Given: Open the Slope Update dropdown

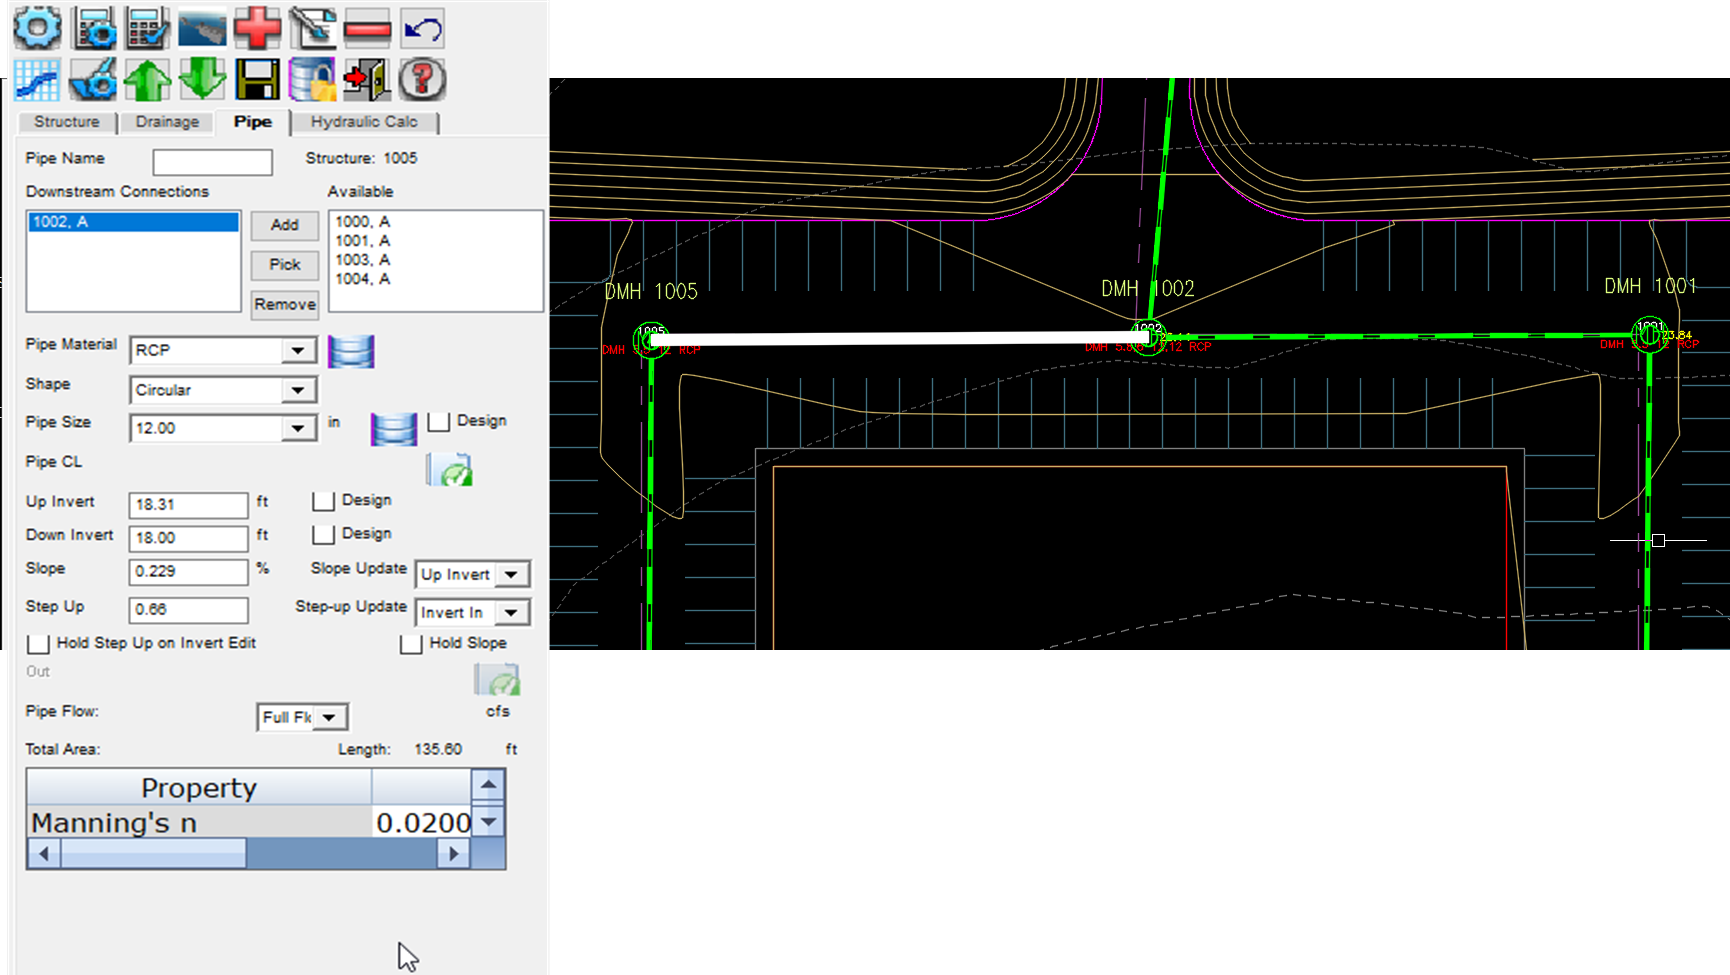Looking at the screenshot, I should tap(512, 574).
